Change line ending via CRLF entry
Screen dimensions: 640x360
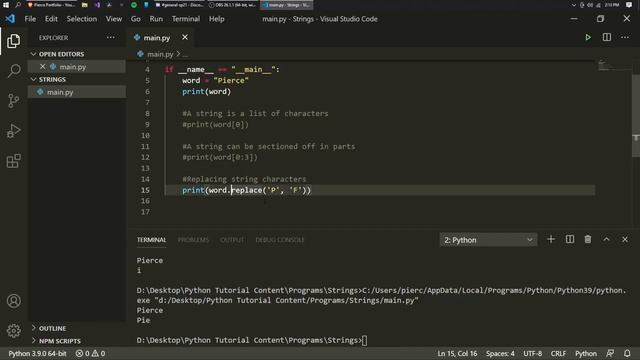558,353
